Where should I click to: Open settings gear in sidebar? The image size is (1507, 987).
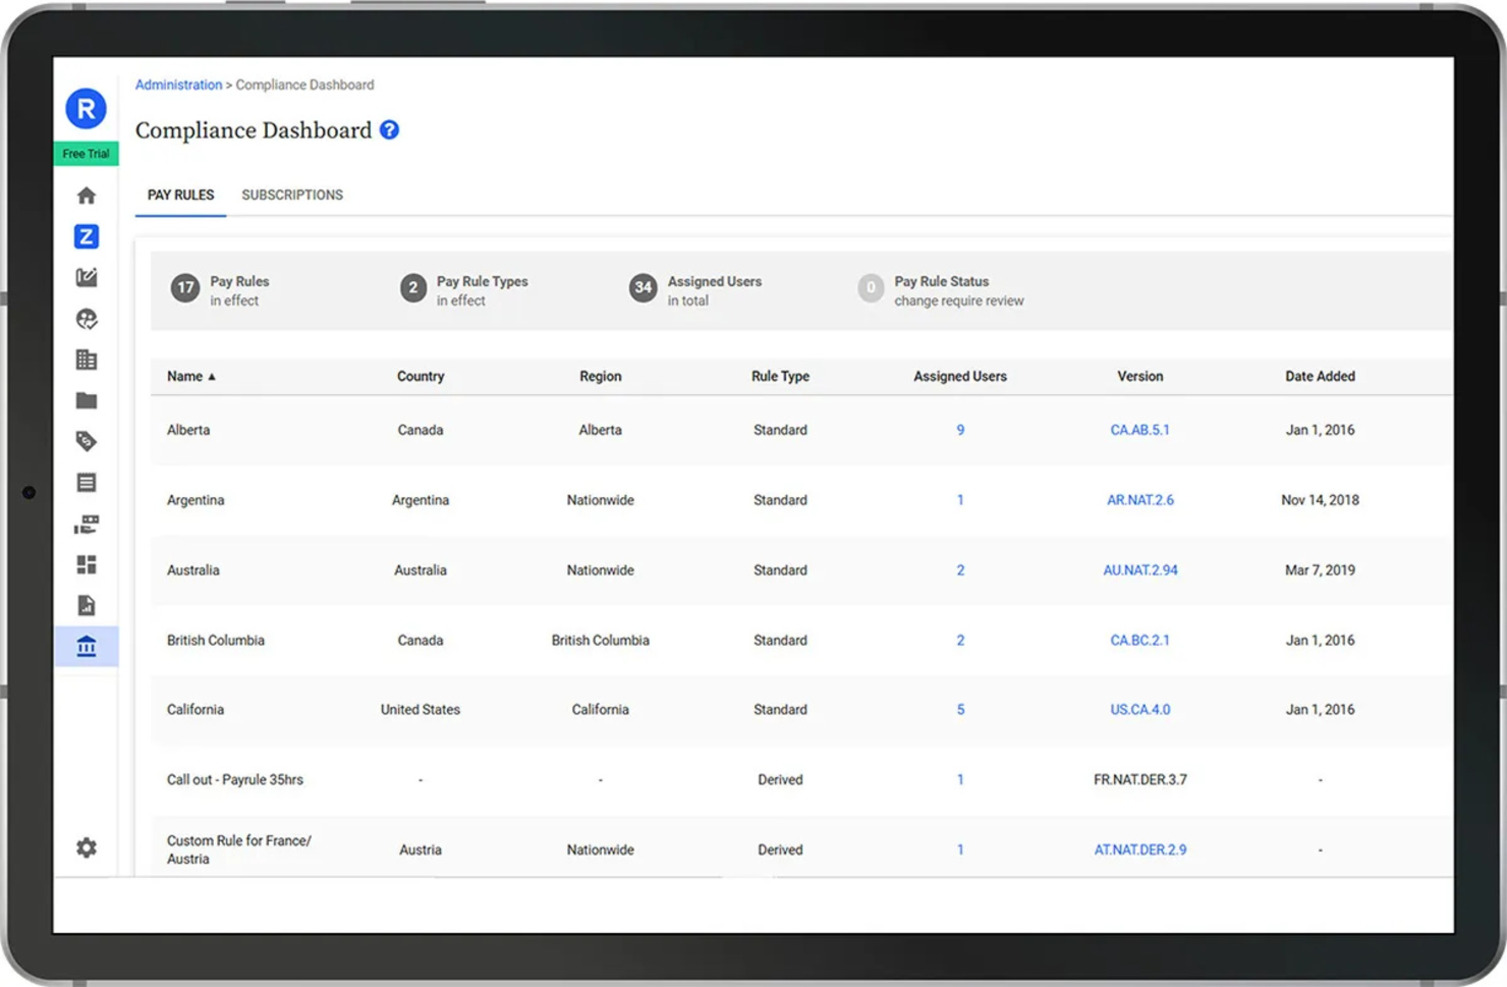[86, 848]
